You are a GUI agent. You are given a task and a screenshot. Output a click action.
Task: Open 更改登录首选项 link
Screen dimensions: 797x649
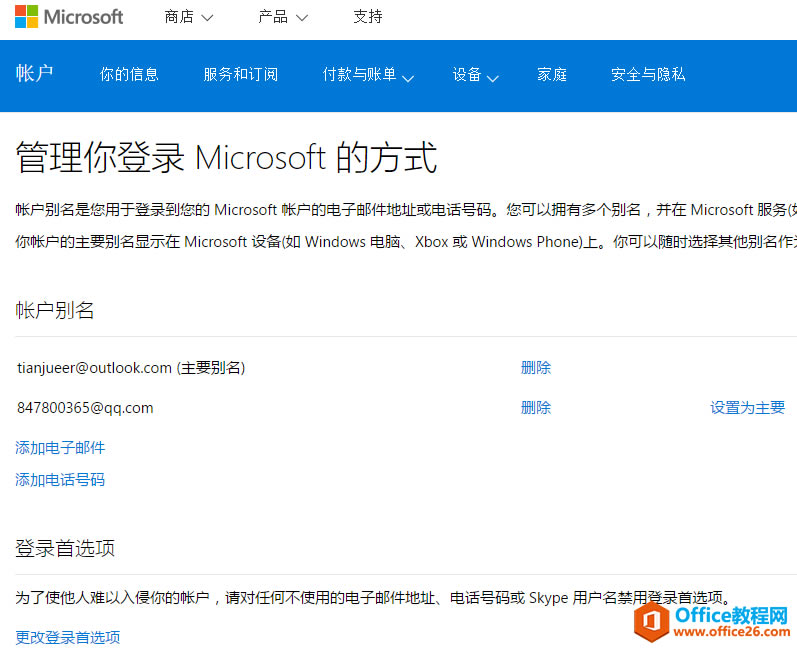[x=68, y=637]
